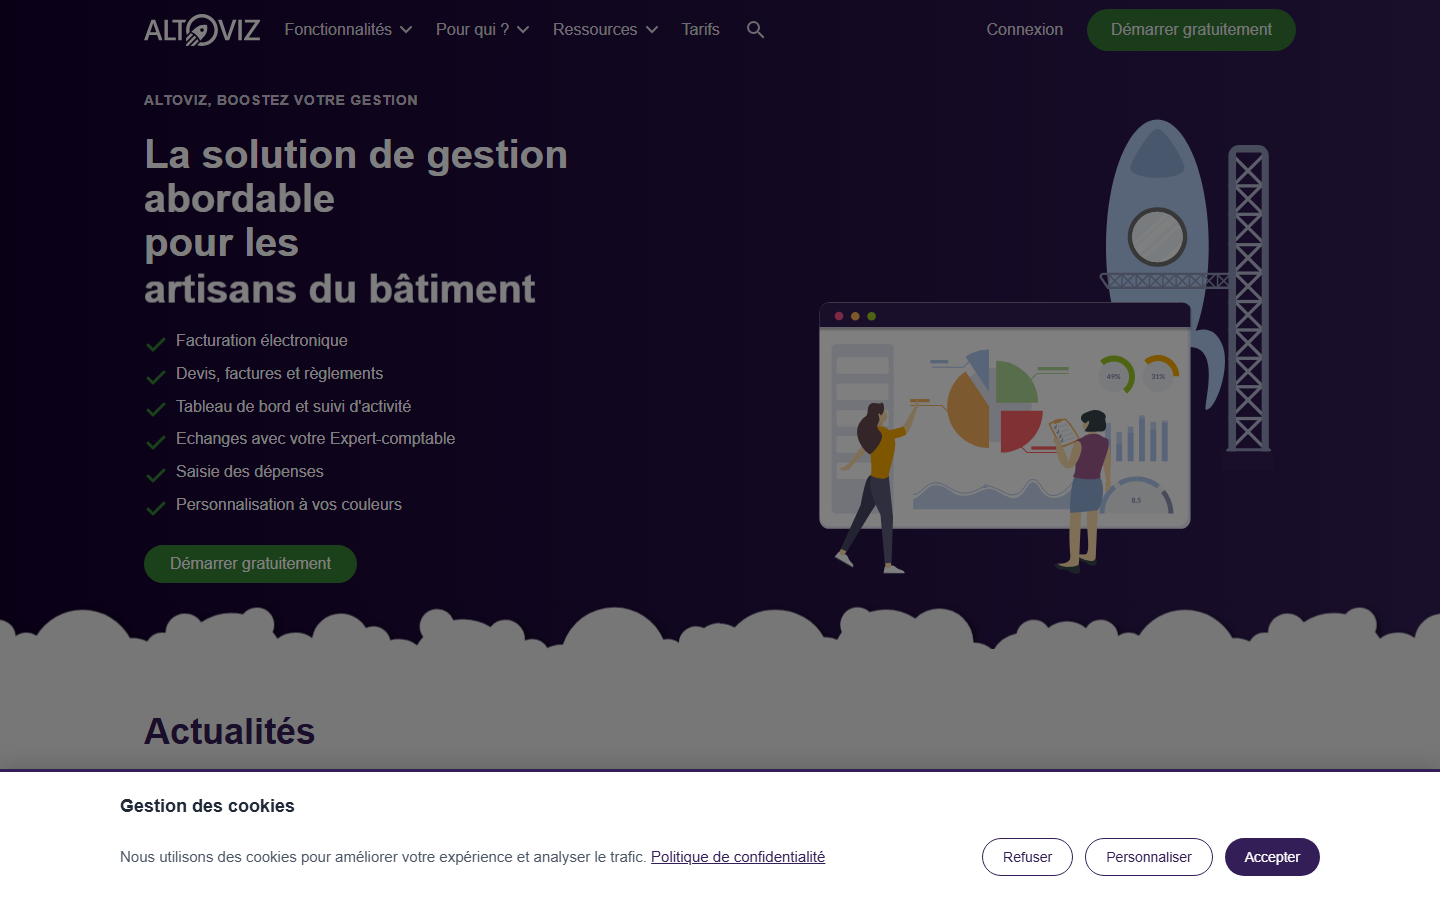Click 'Echanges avec votre Expert-comptable' text
Image resolution: width=1440 pixels, height=900 pixels.
(x=315, y=439)
